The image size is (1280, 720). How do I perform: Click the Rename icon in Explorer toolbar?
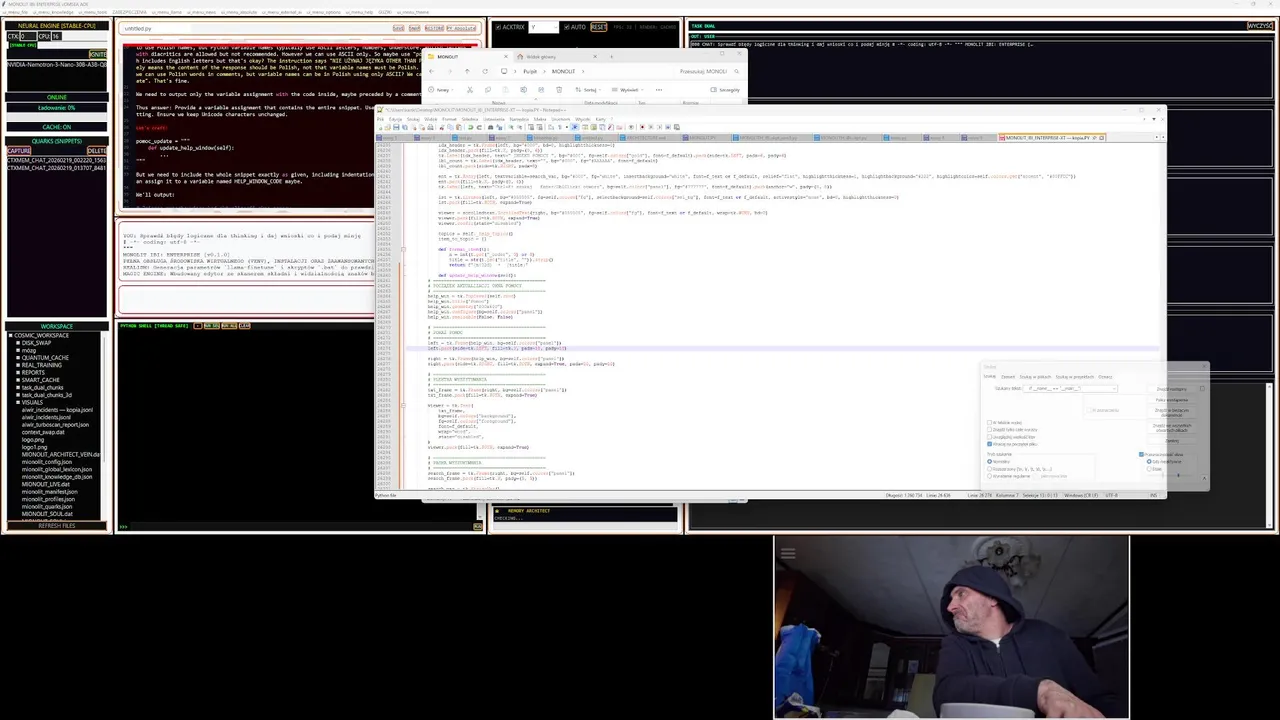tap(523, 90)
